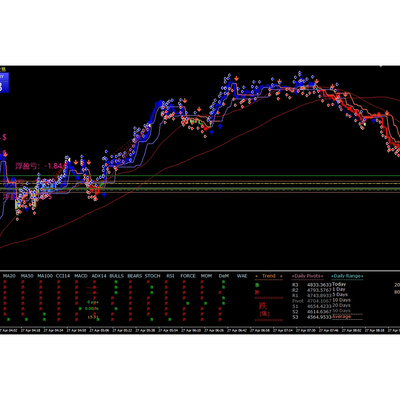The width and height of the screenshot is (400, 400).
Task: Click the red 跌 trend signal text
Action: [263, 306]
